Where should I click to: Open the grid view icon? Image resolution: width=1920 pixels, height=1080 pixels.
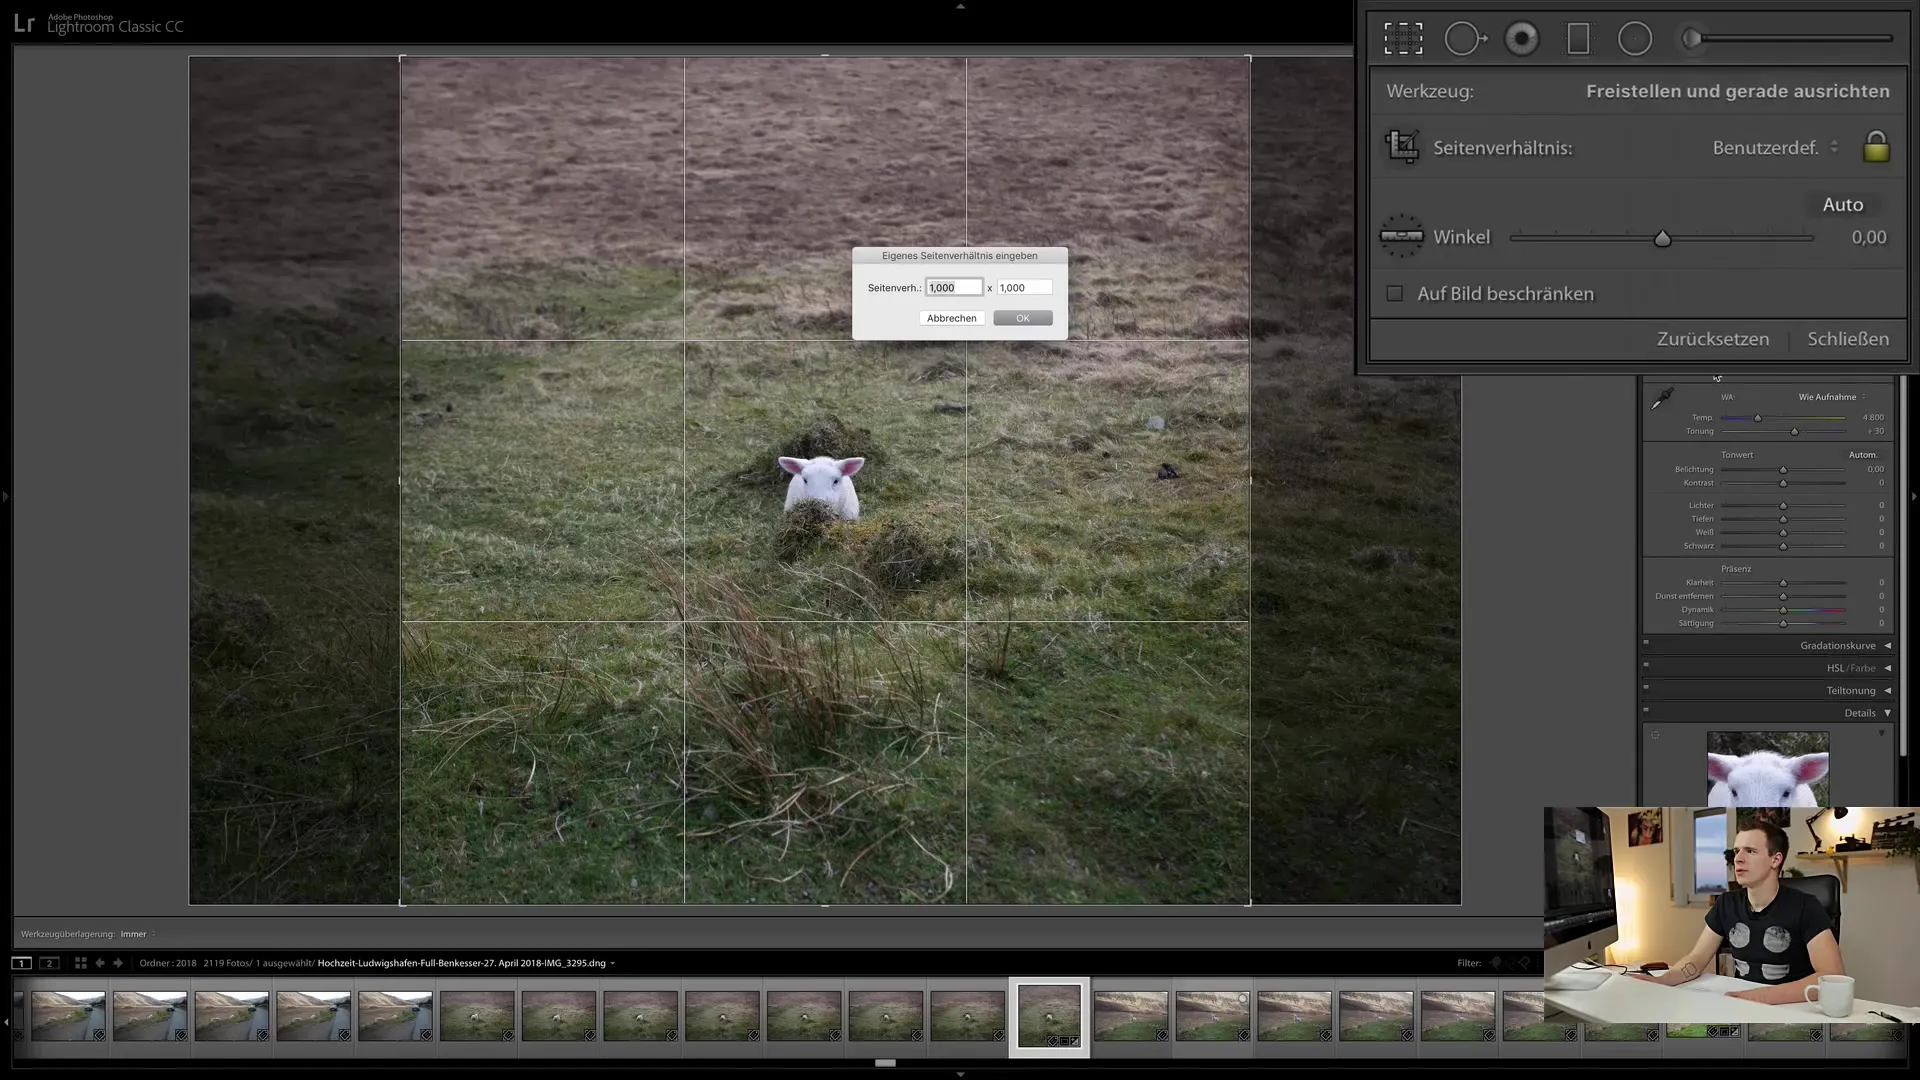click(80, 963)
